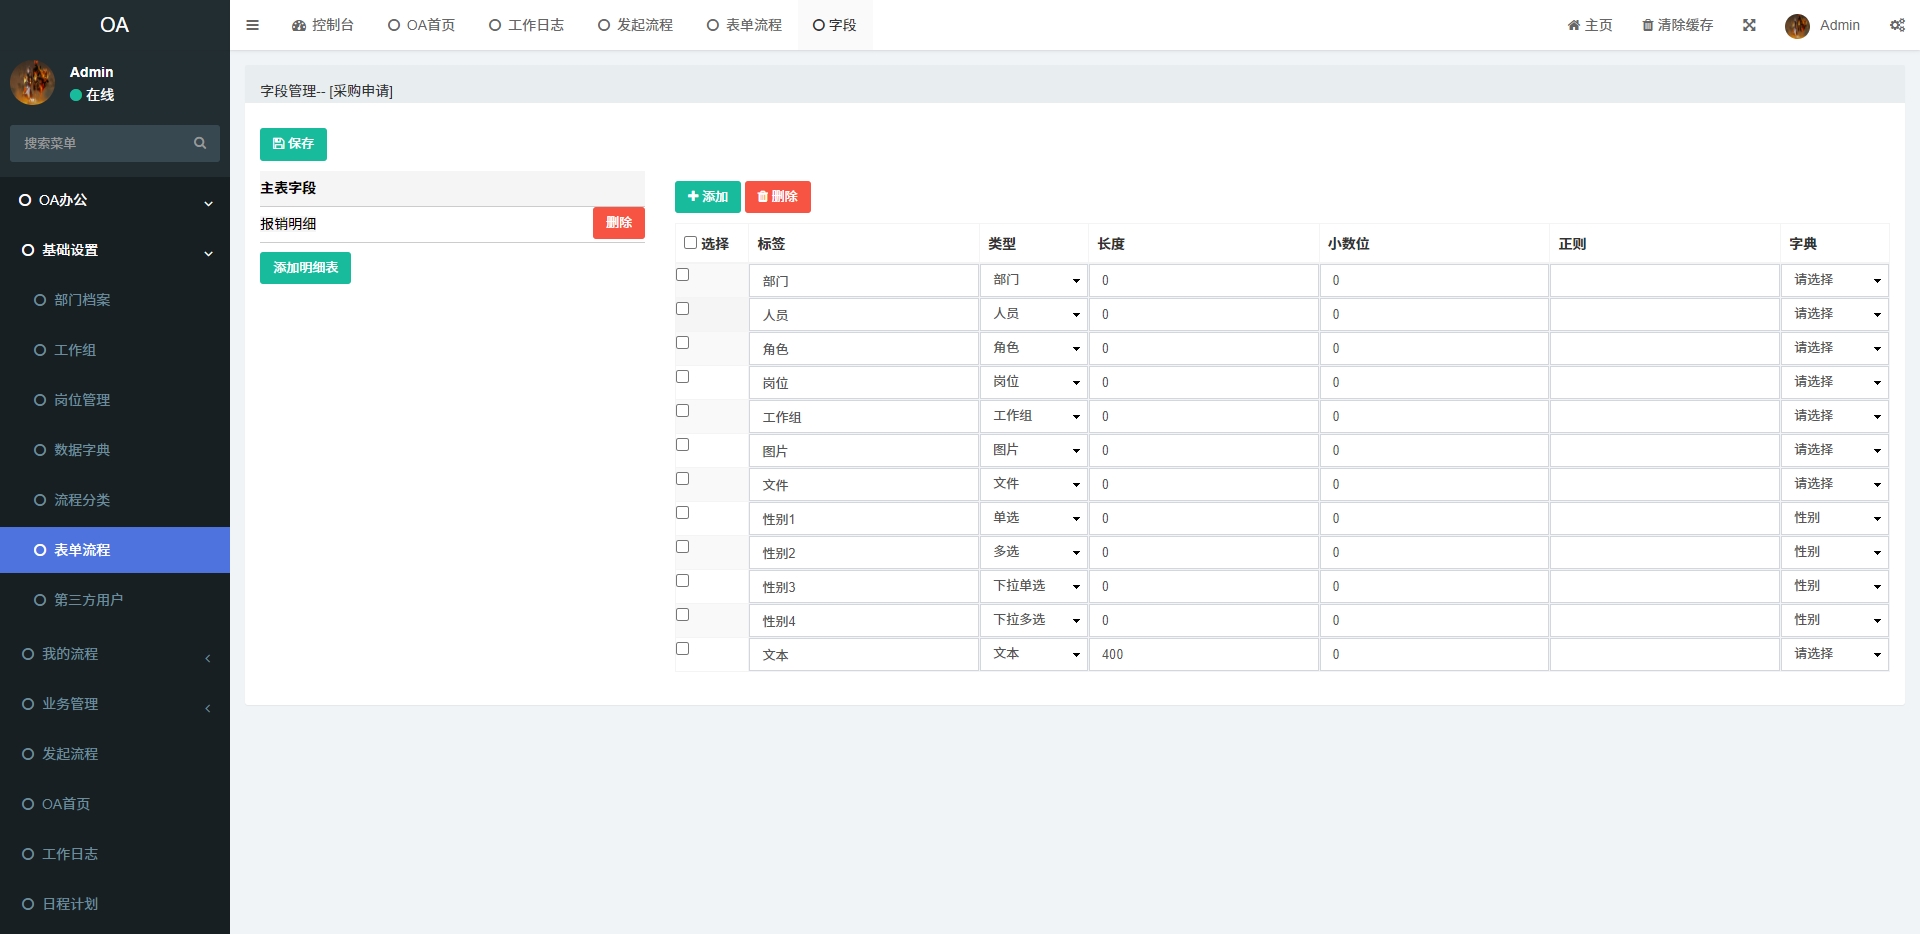Click the Admin avatar in top bar

[1797, 26]
